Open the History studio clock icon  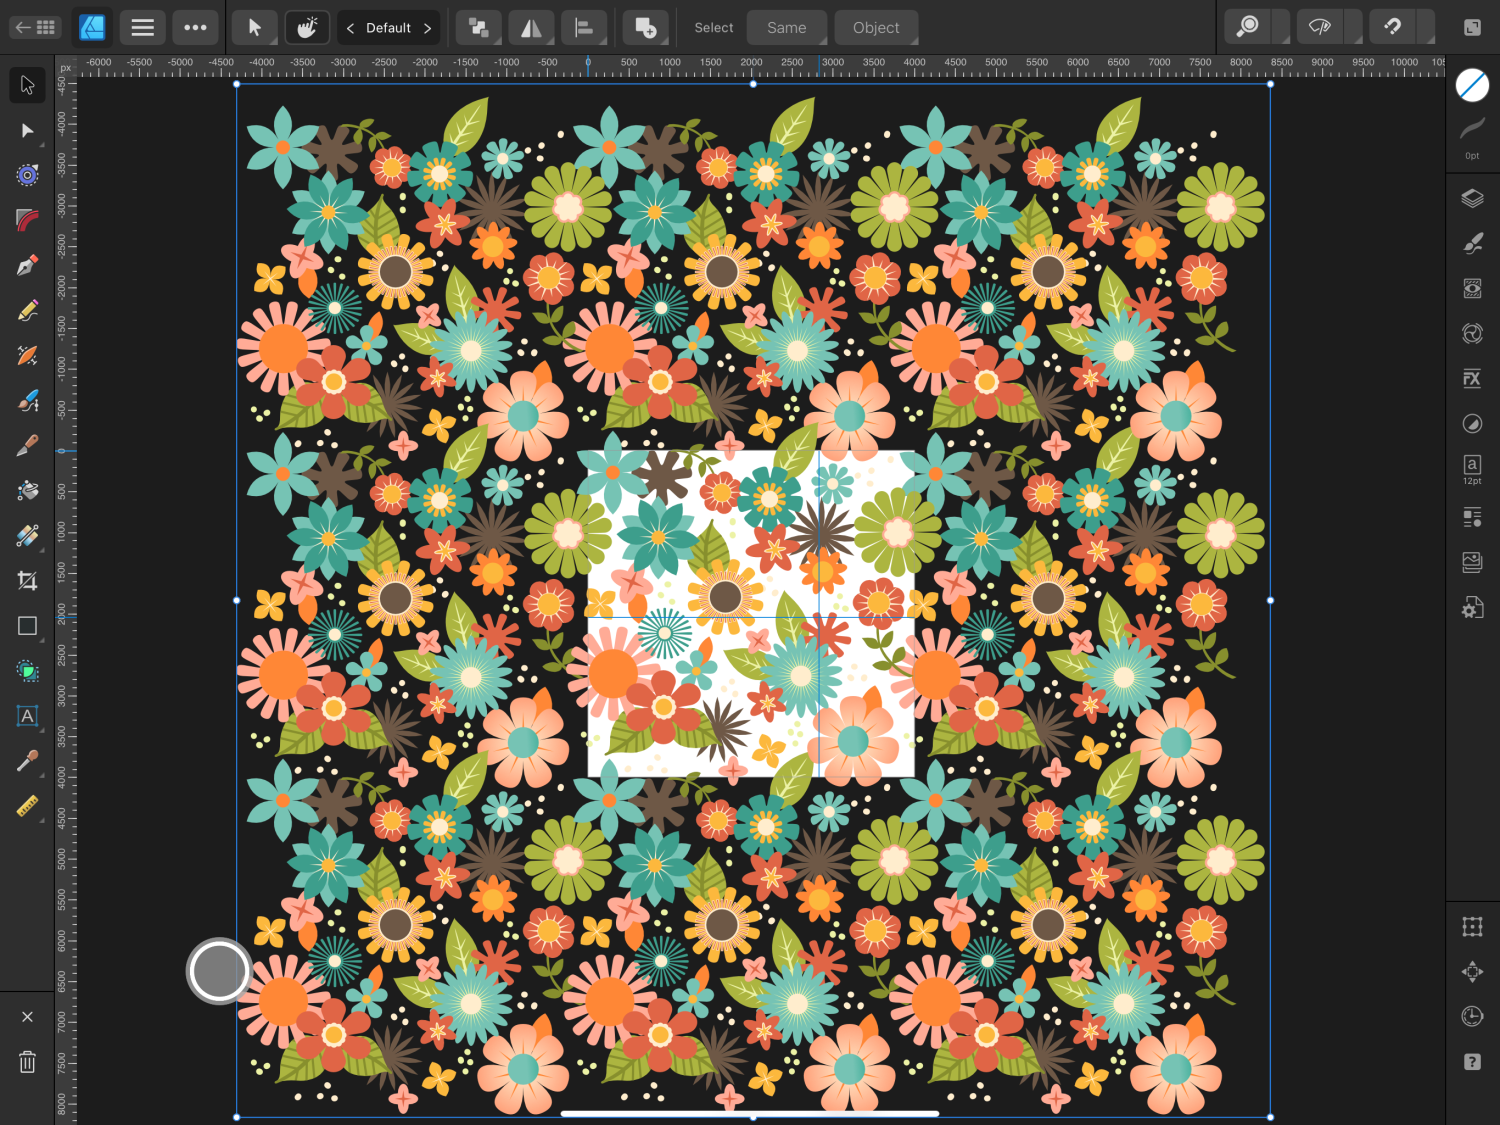(1472, 1017)
